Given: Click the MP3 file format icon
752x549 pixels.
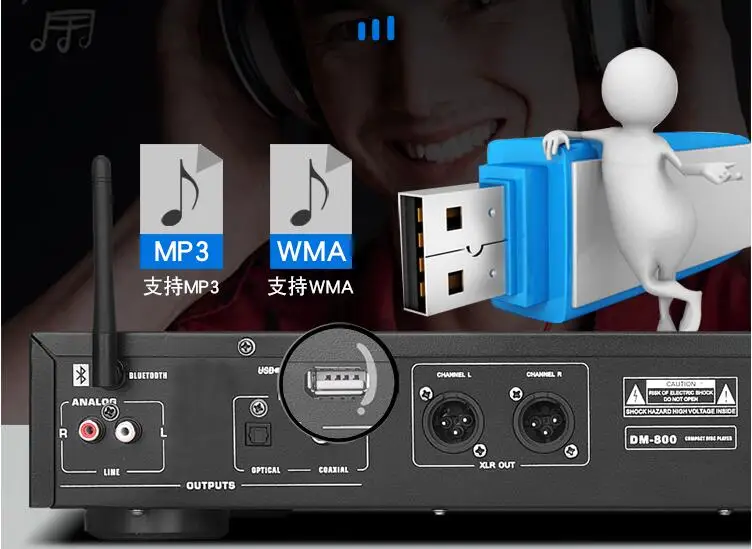Looking at the screenshot, I should (181, 207).
